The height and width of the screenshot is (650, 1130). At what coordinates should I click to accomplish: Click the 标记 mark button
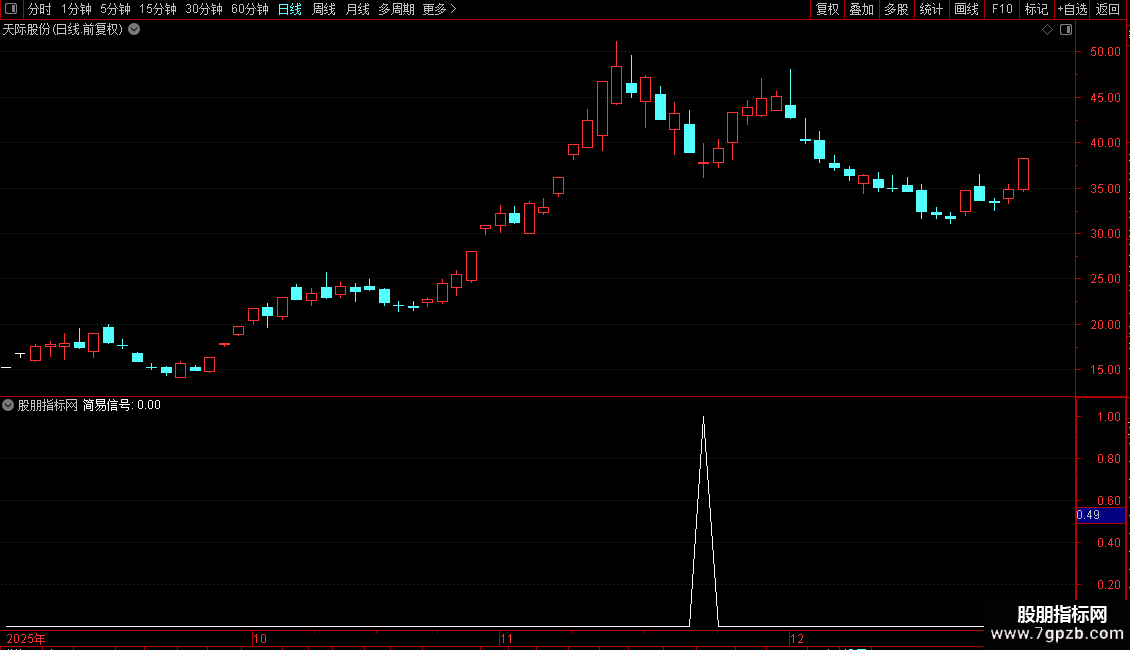point(1036,9)
